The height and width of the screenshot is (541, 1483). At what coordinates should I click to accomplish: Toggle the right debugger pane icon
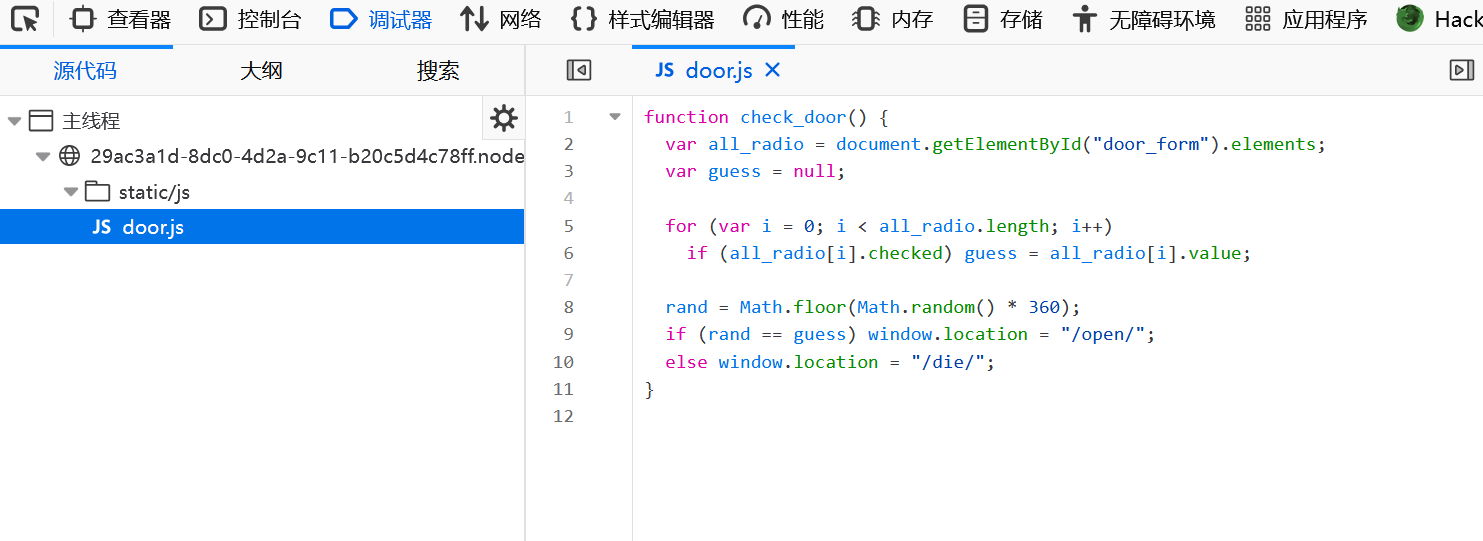point(1461,70)
